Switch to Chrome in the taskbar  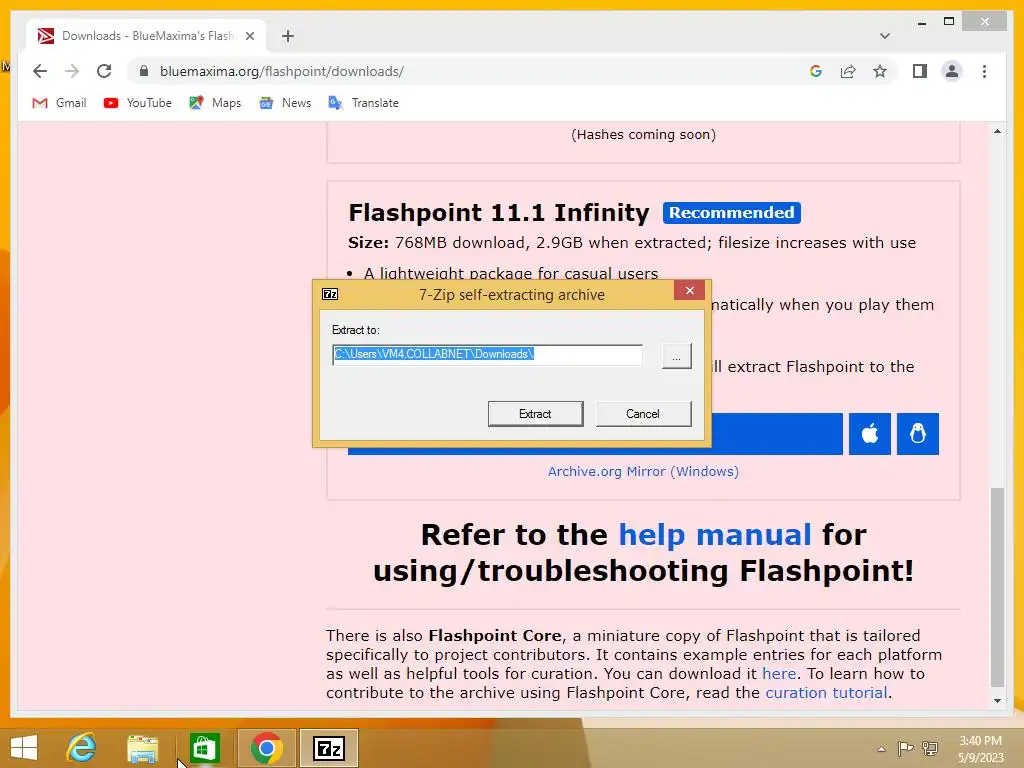click(x=266, y=748)
